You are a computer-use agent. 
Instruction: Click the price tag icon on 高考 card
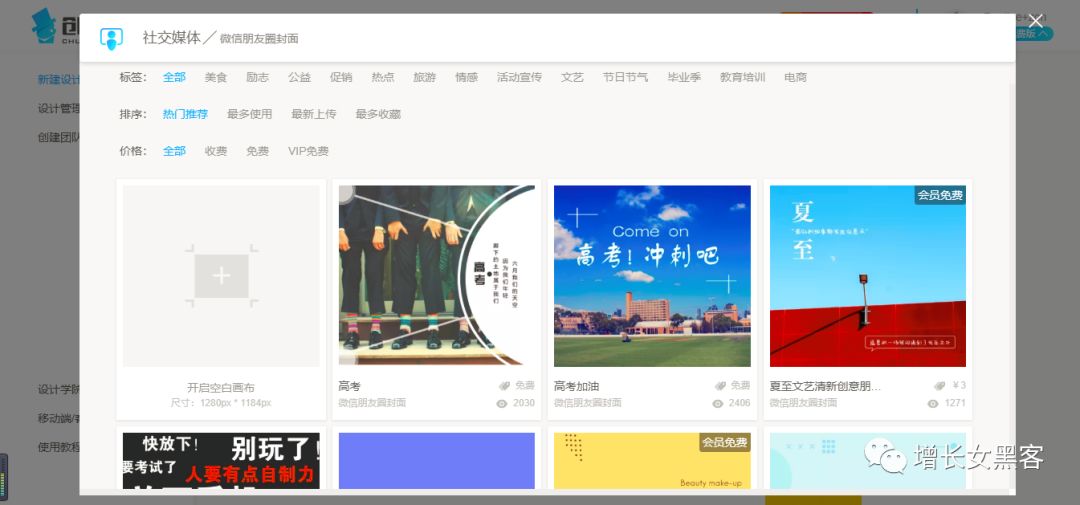pos(505,386)
